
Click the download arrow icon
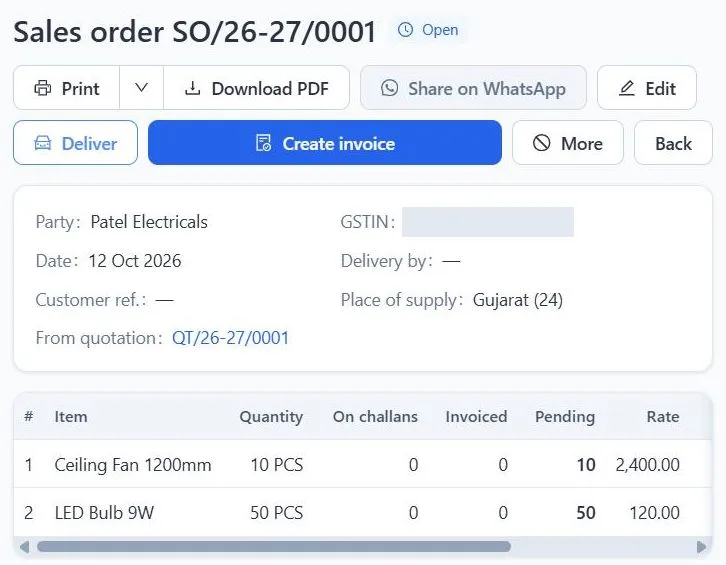[193, 88]
